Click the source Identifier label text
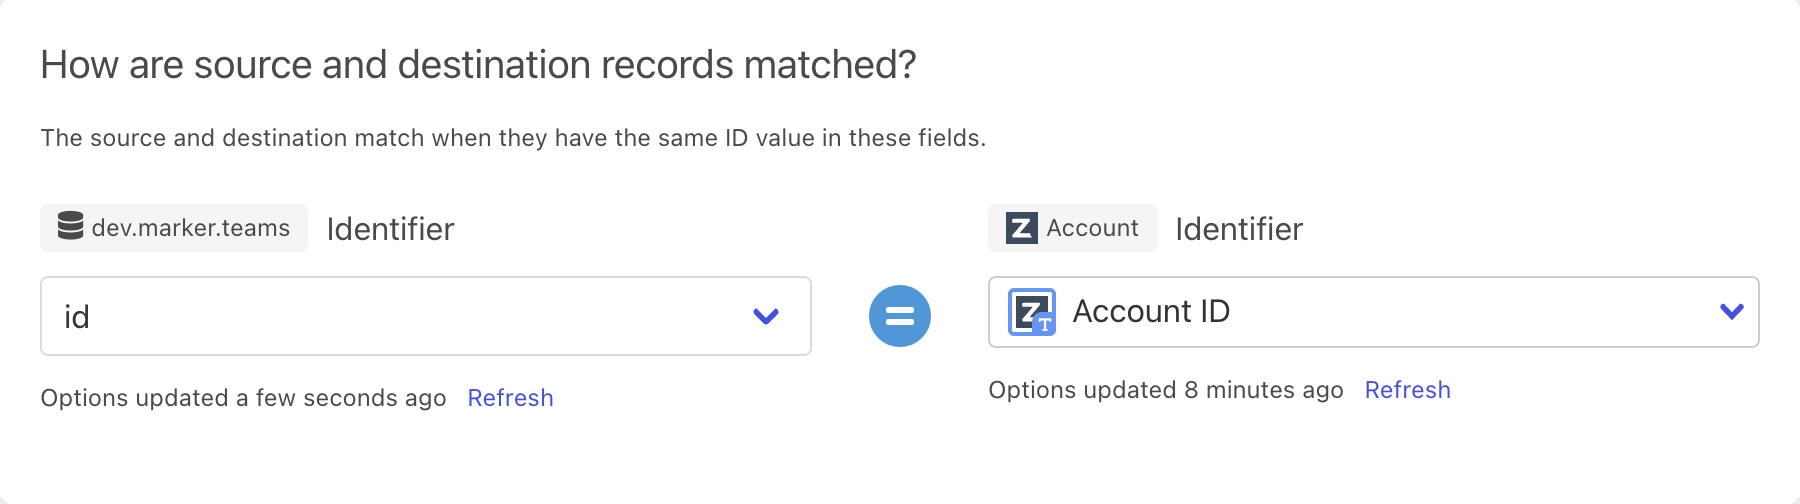This screenshot has height=504, width=1800. (x=390, y=229)
